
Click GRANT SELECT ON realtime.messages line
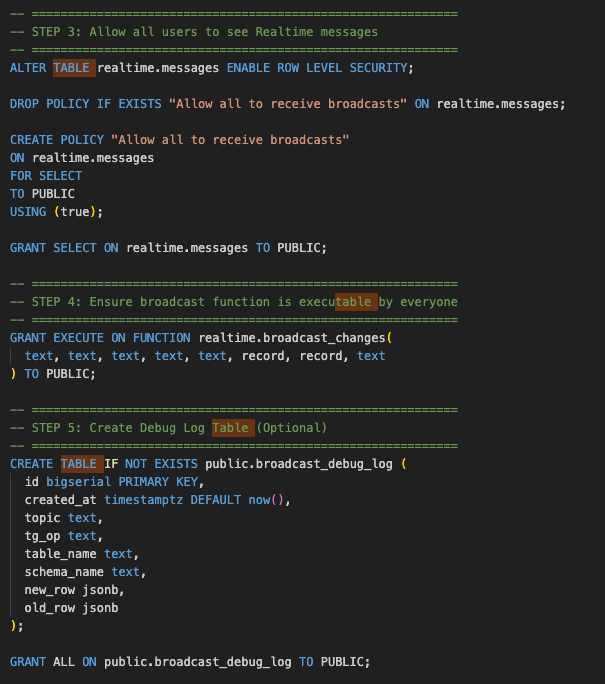168,247
